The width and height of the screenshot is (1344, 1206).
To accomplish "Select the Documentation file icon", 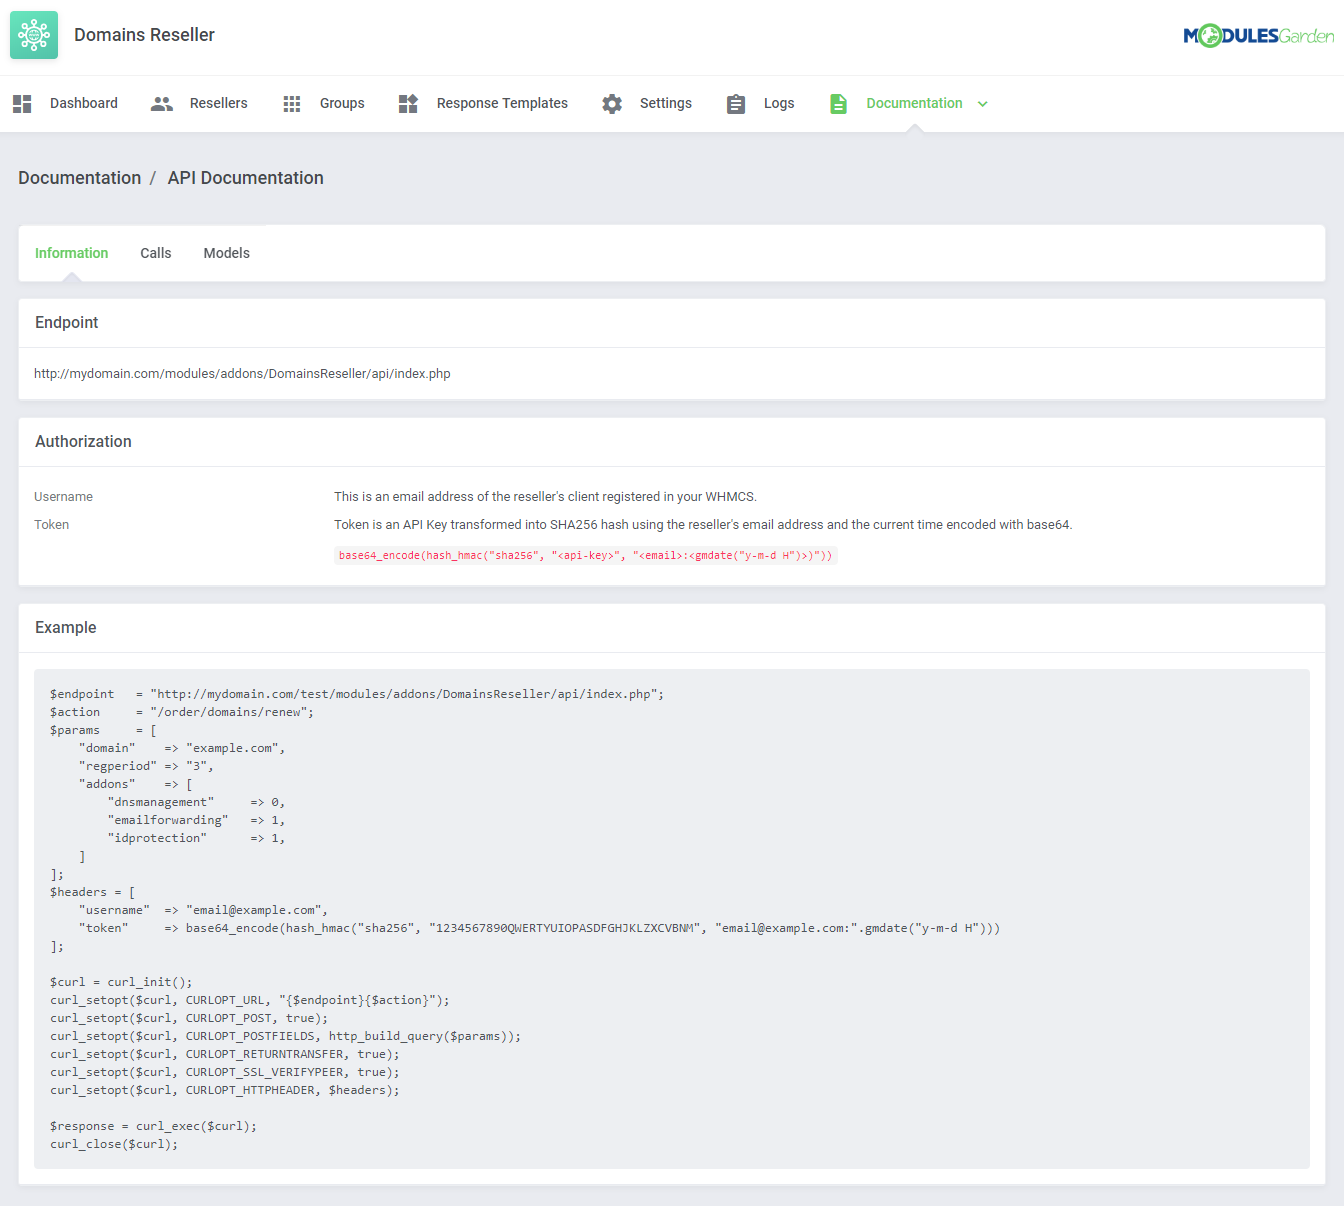I will tap(838, 103).
